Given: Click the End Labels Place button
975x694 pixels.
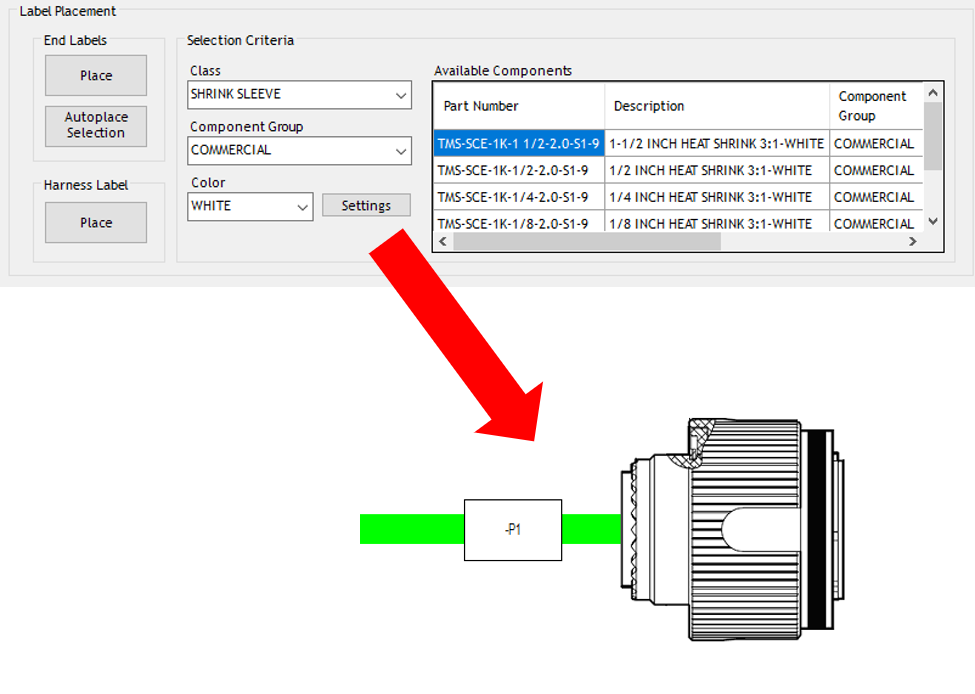Looking at the screenshot, I should tap(96, 76).
